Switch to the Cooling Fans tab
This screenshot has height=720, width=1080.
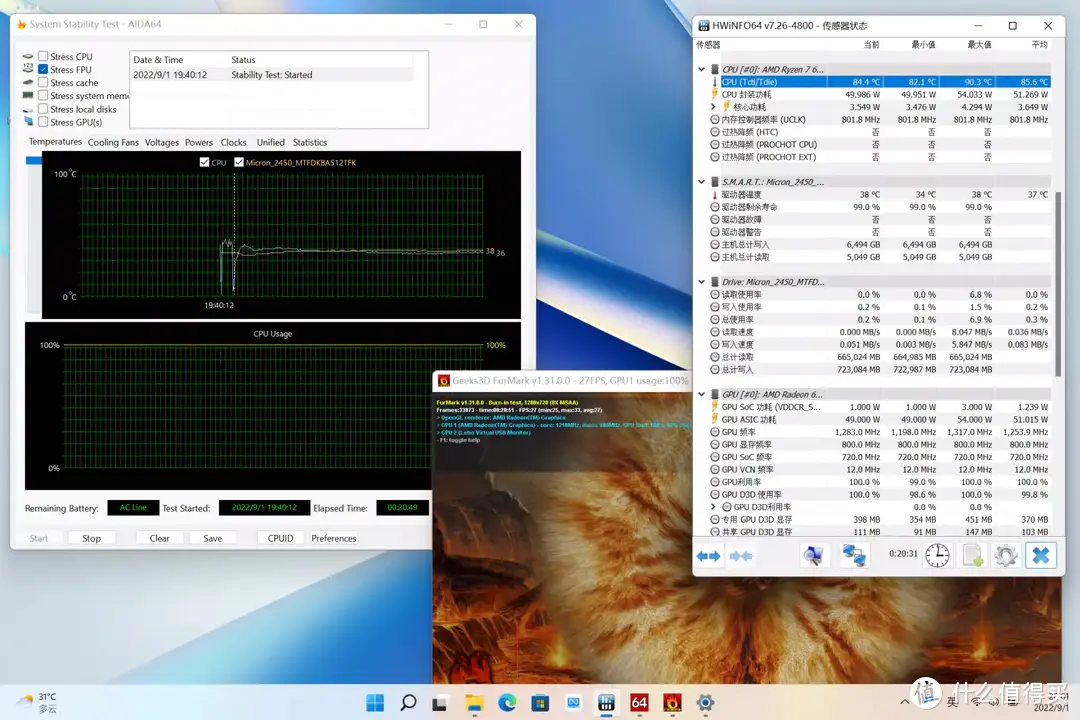click(x=113, y=143)
